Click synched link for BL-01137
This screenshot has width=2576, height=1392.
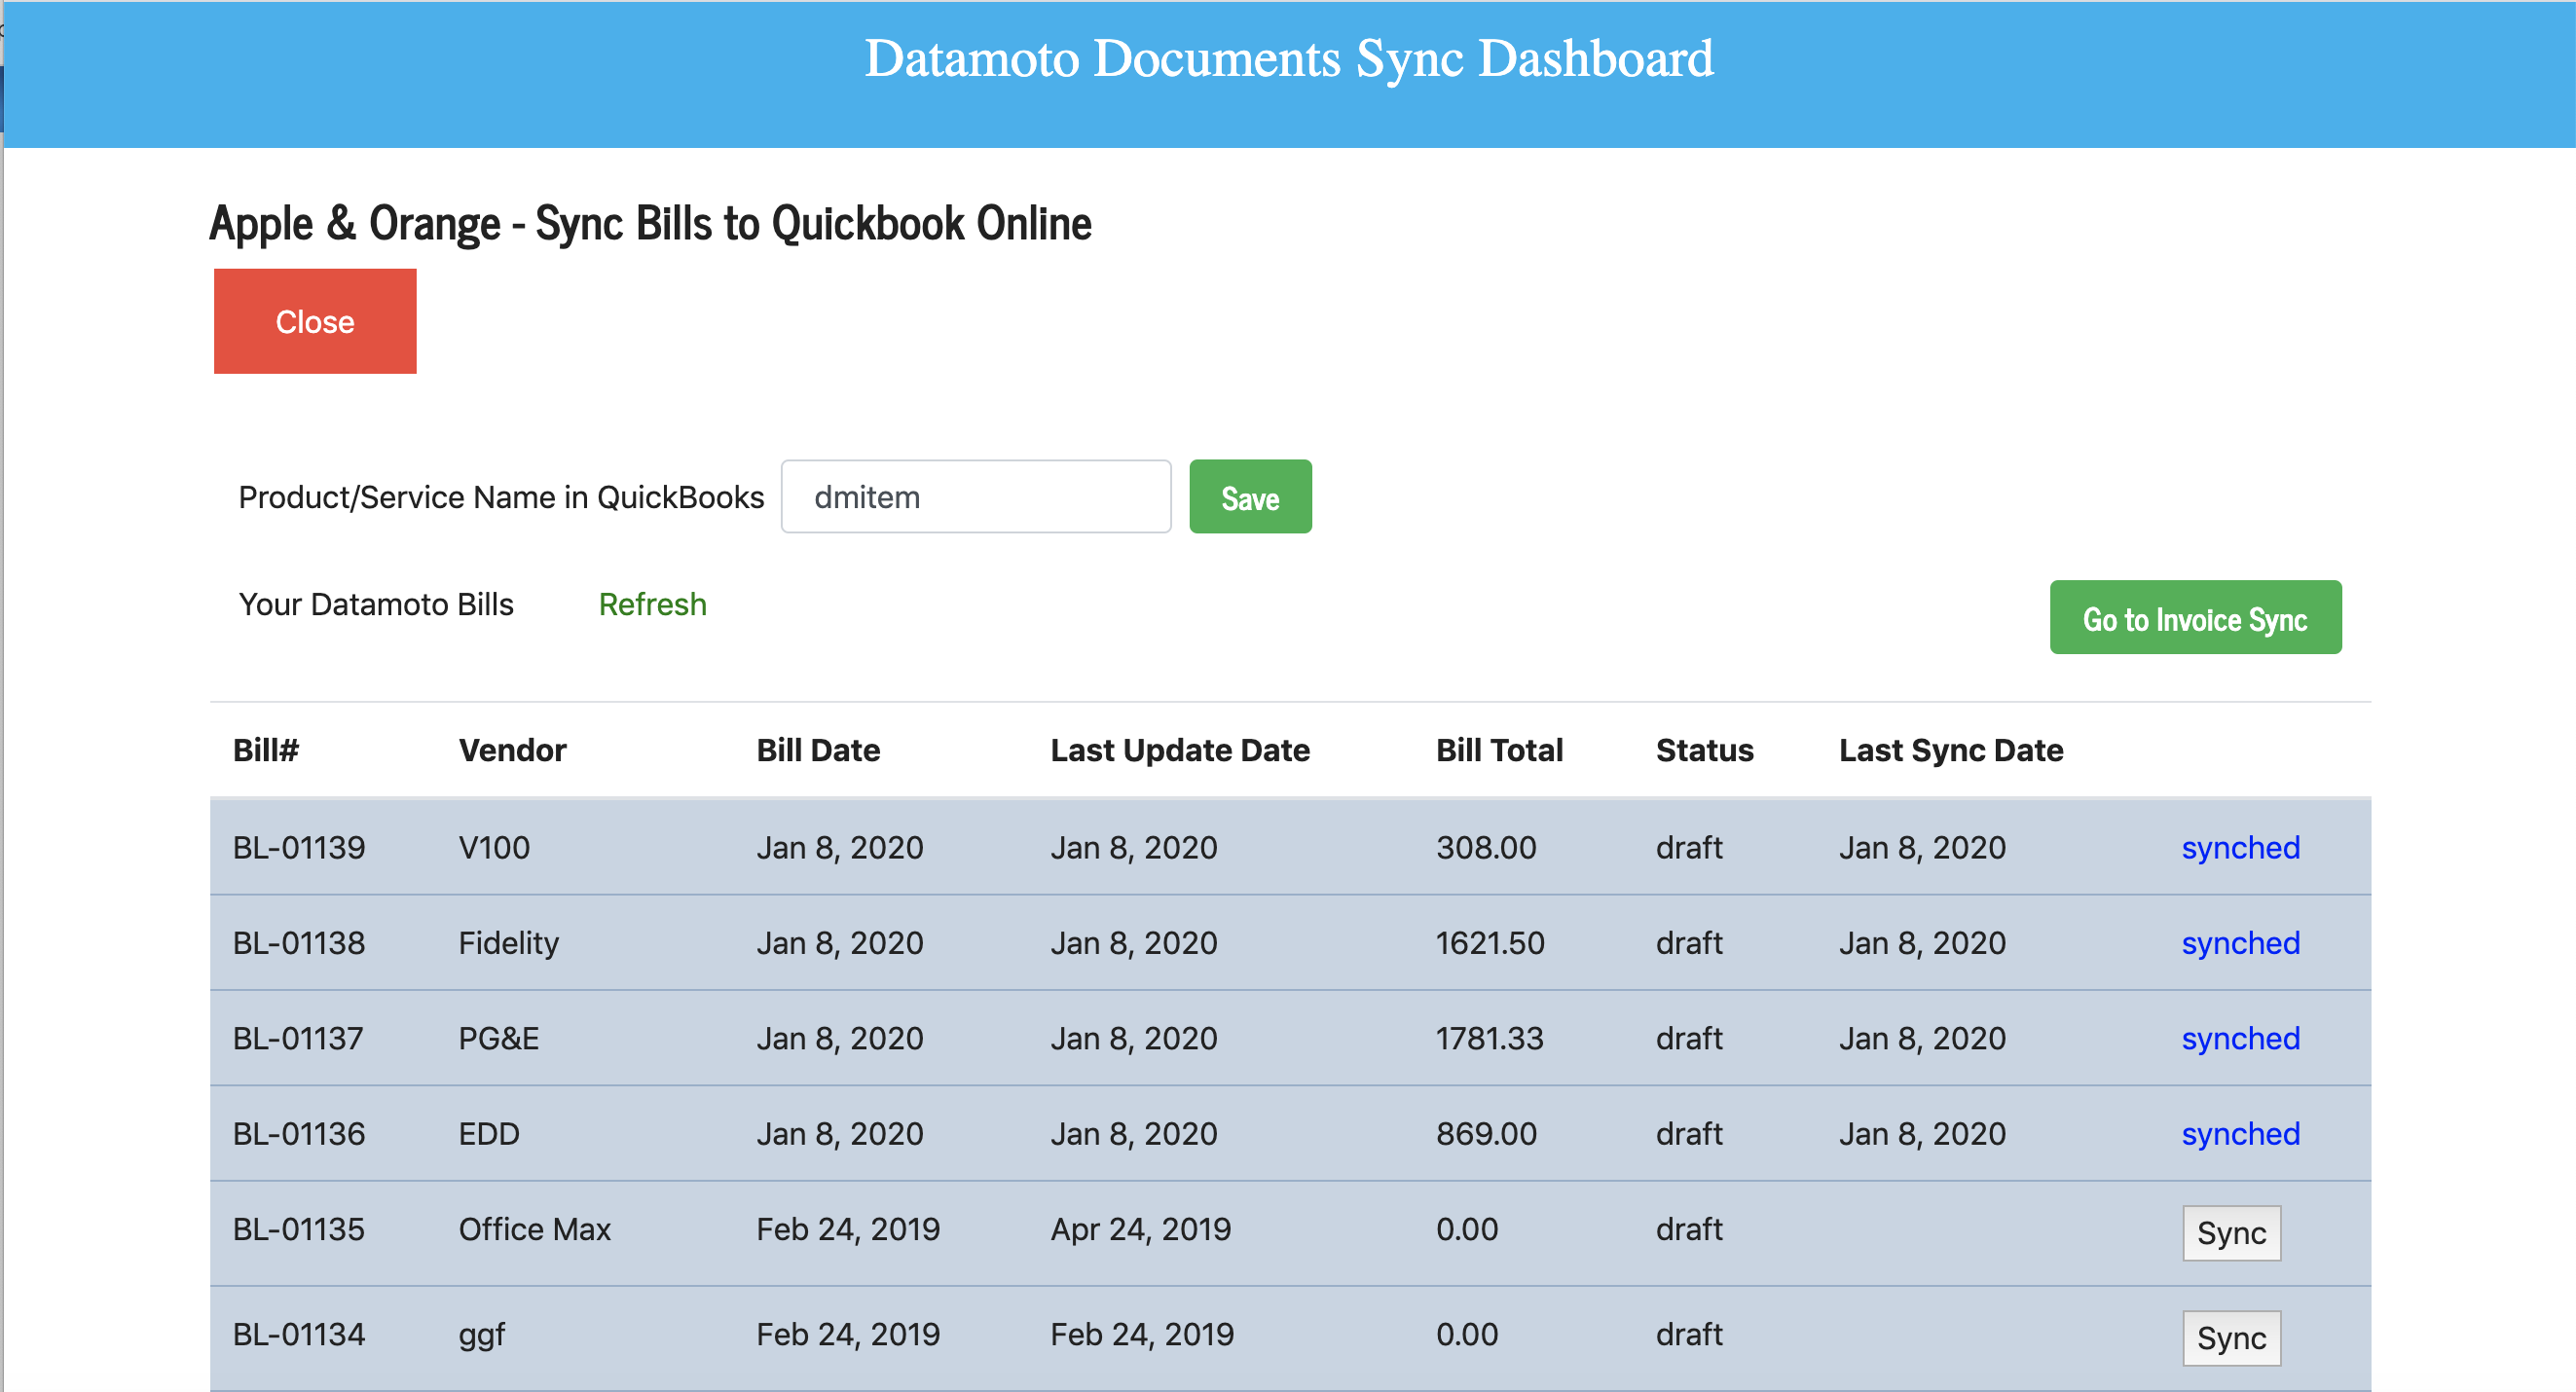pos(2239,1038)
